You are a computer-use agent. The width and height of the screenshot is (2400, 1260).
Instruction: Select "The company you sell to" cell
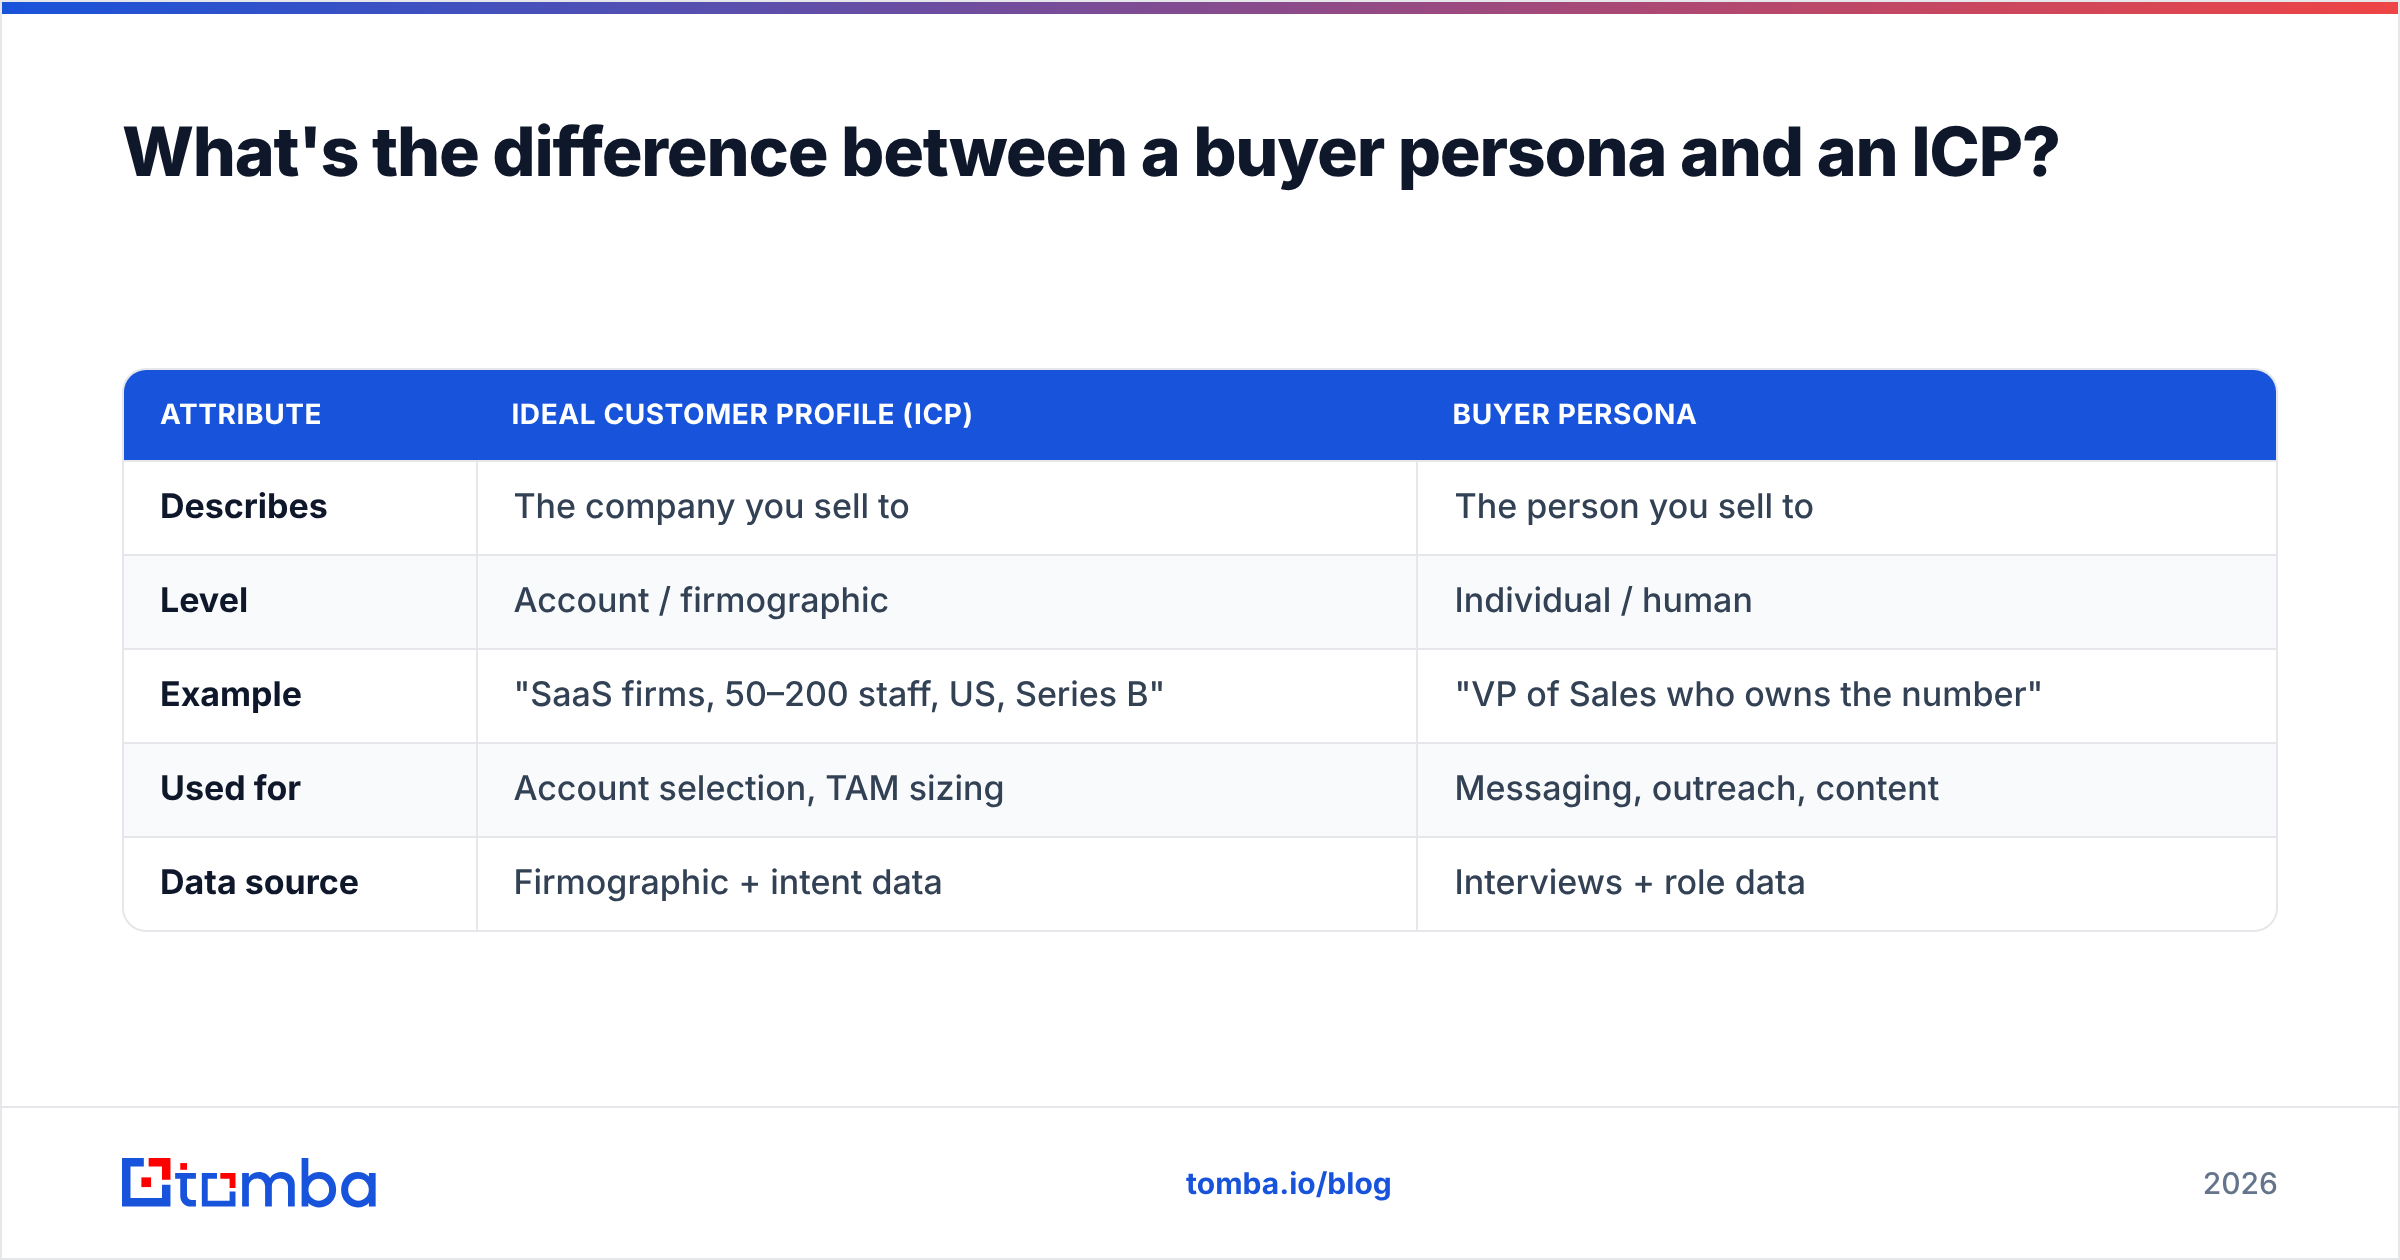(947, 507)
